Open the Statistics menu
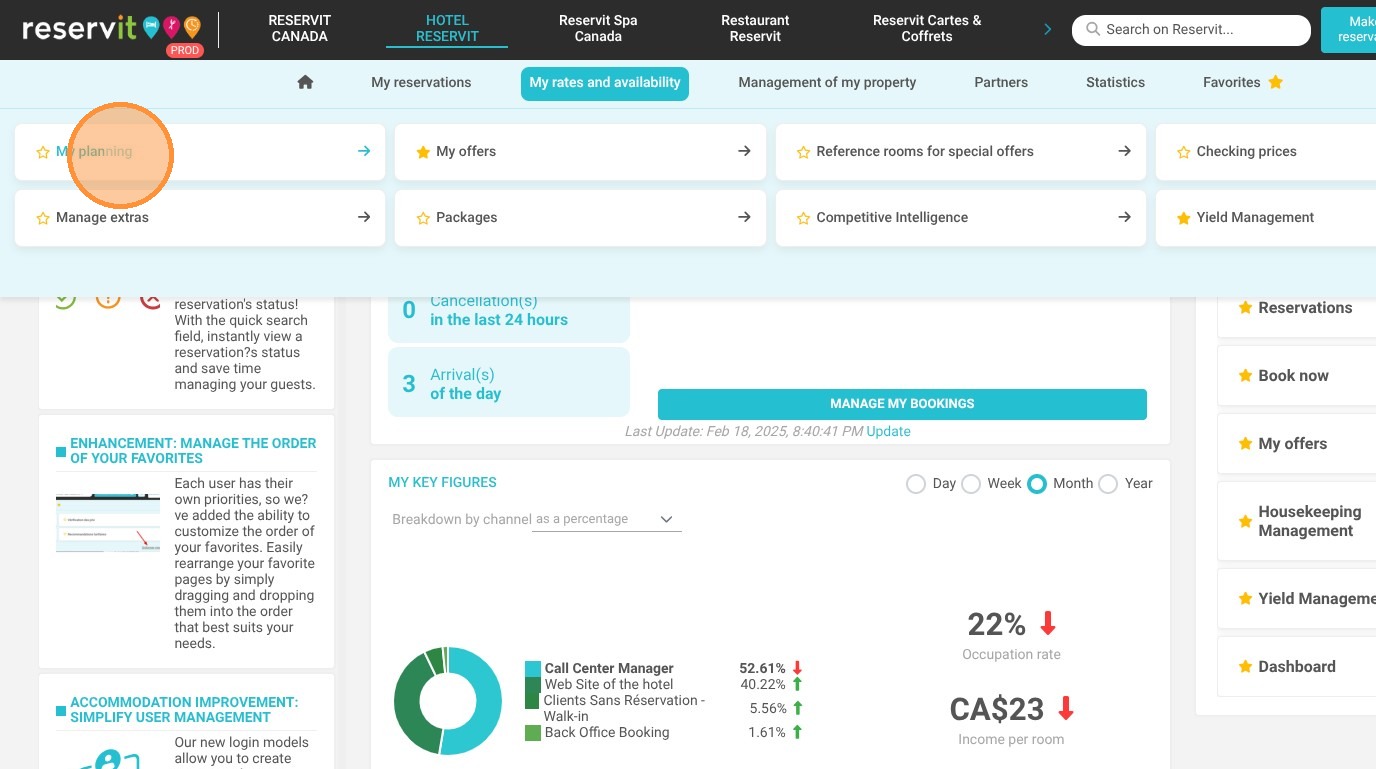The image size is (1376, 769). tap(1115, 83)
